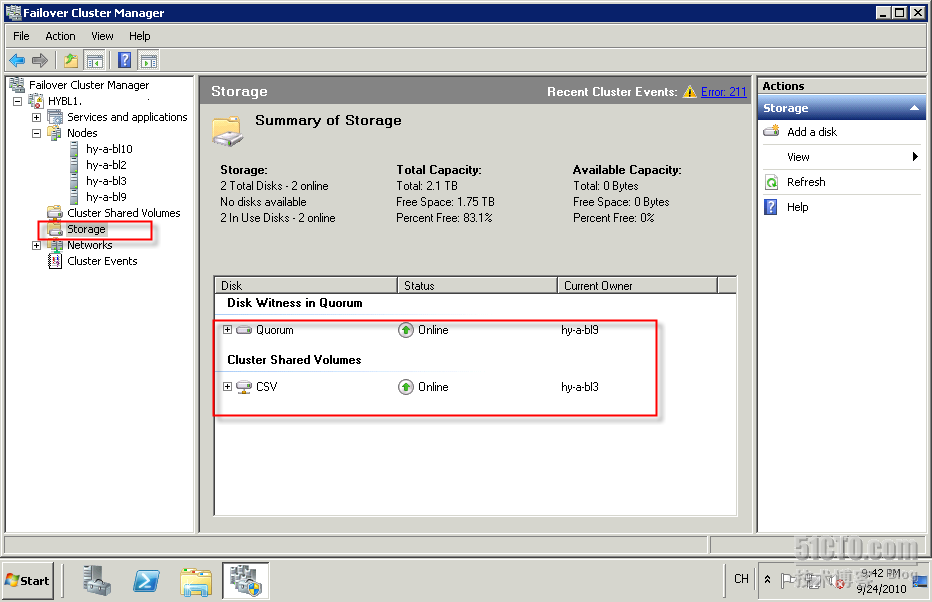Image resolution: width=932 pixels, height=602 pixels.
Task: Sort by the Current Owner column header
Action: pyautogui.click(x=637, y=285)
